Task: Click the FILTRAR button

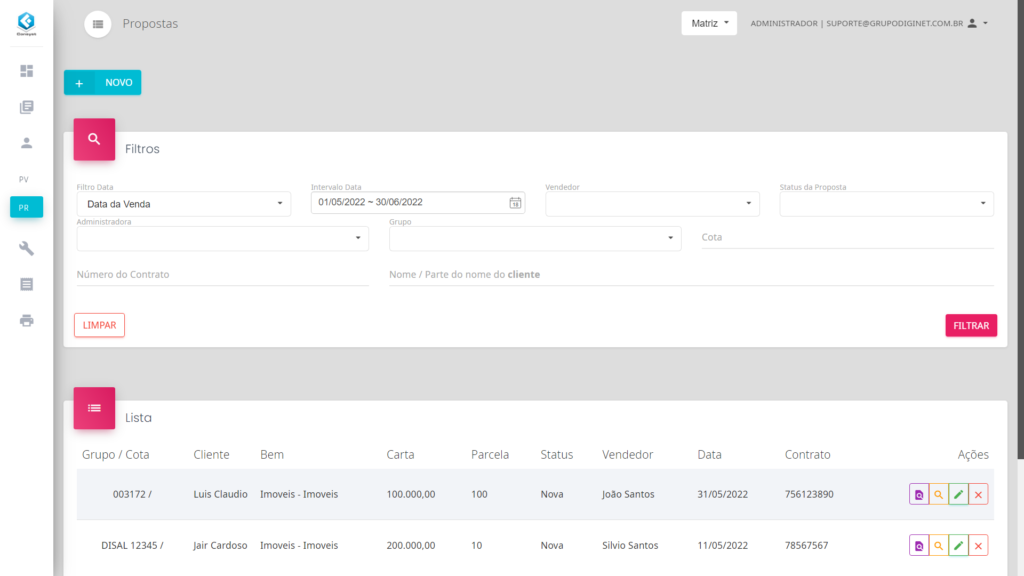Action: (x=970, y=325)
